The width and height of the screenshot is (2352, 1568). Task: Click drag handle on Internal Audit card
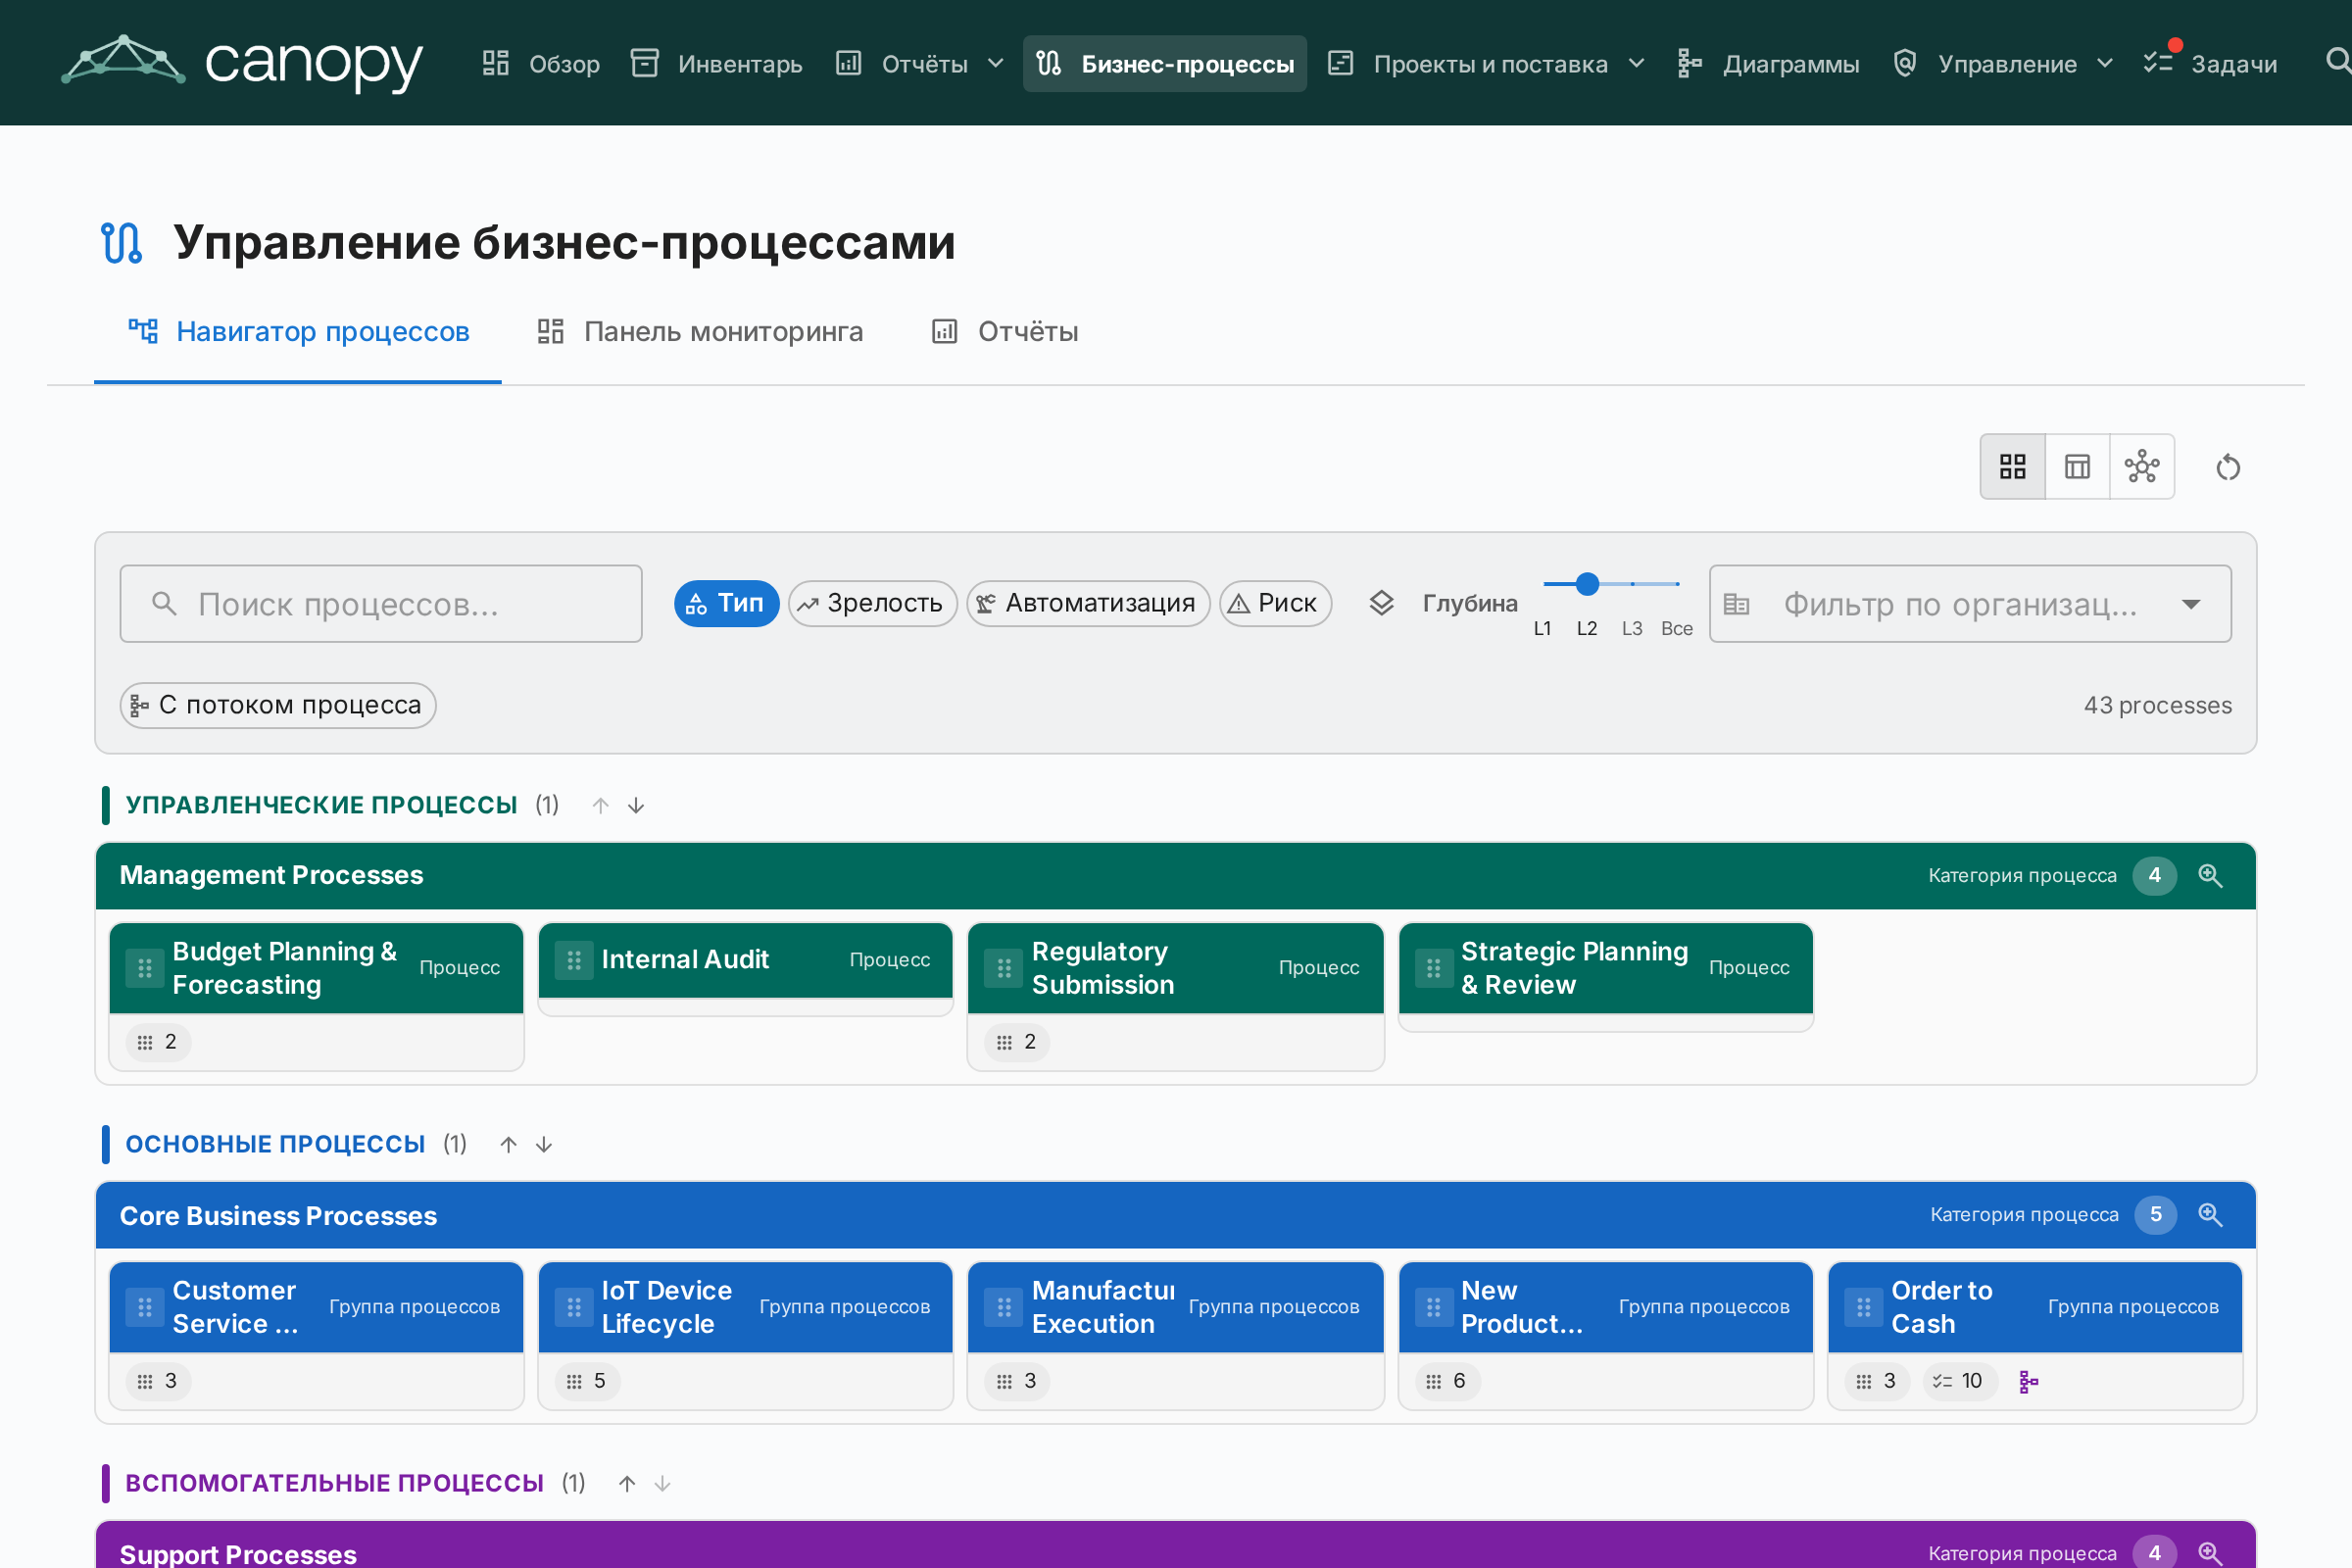(x=574, y=960)
